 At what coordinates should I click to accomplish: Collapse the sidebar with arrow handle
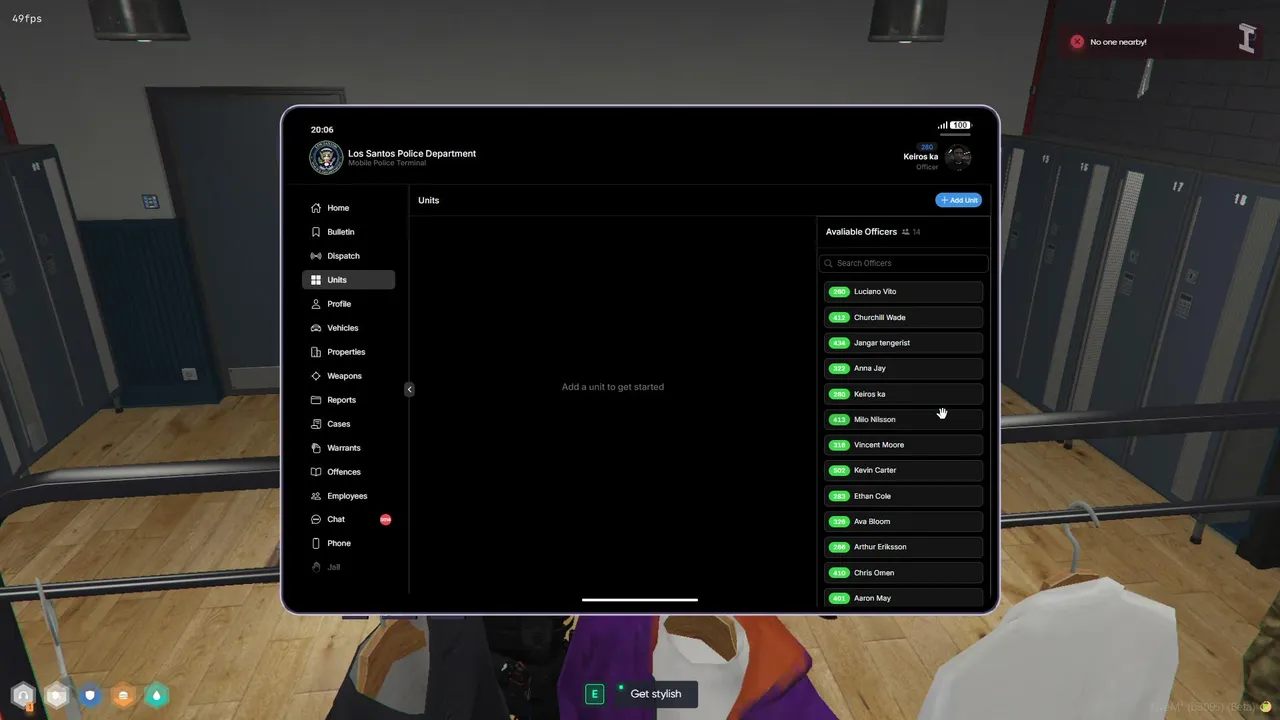pyautogui.click(x=409, y=389)
